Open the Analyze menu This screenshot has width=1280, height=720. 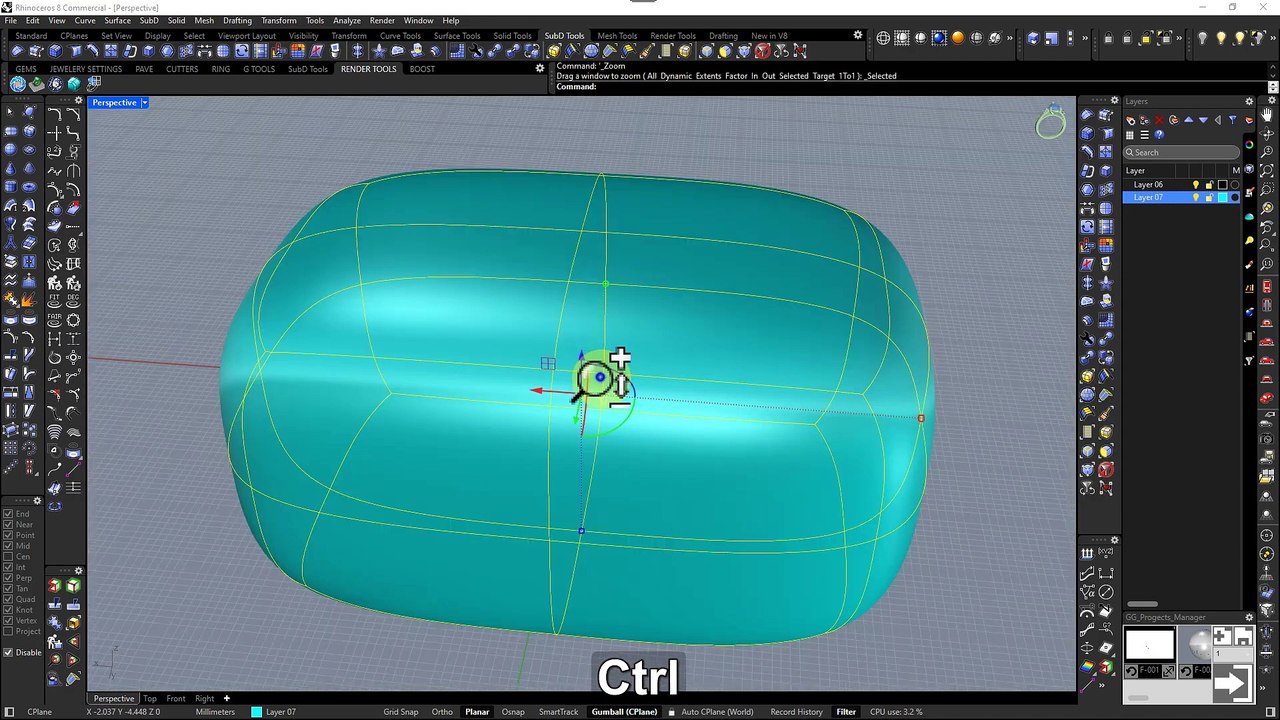click(347, 20)
